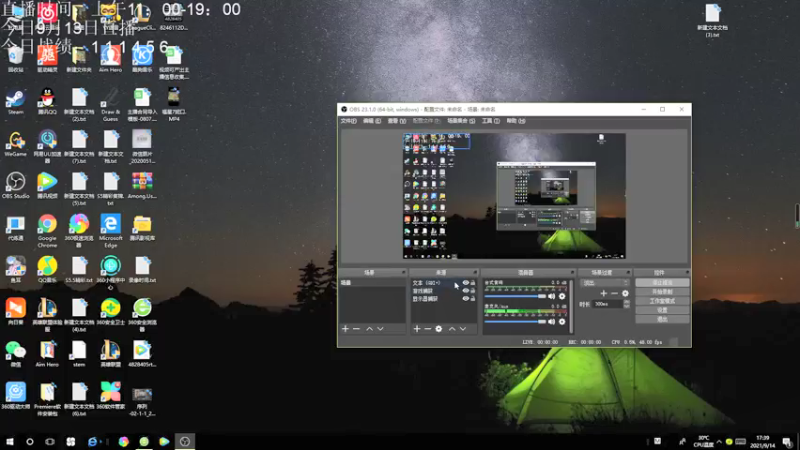Lock the 显示器捕获 source
This screenshot has width=800, height=450.
pyautogui.click(x=473, y=298)
